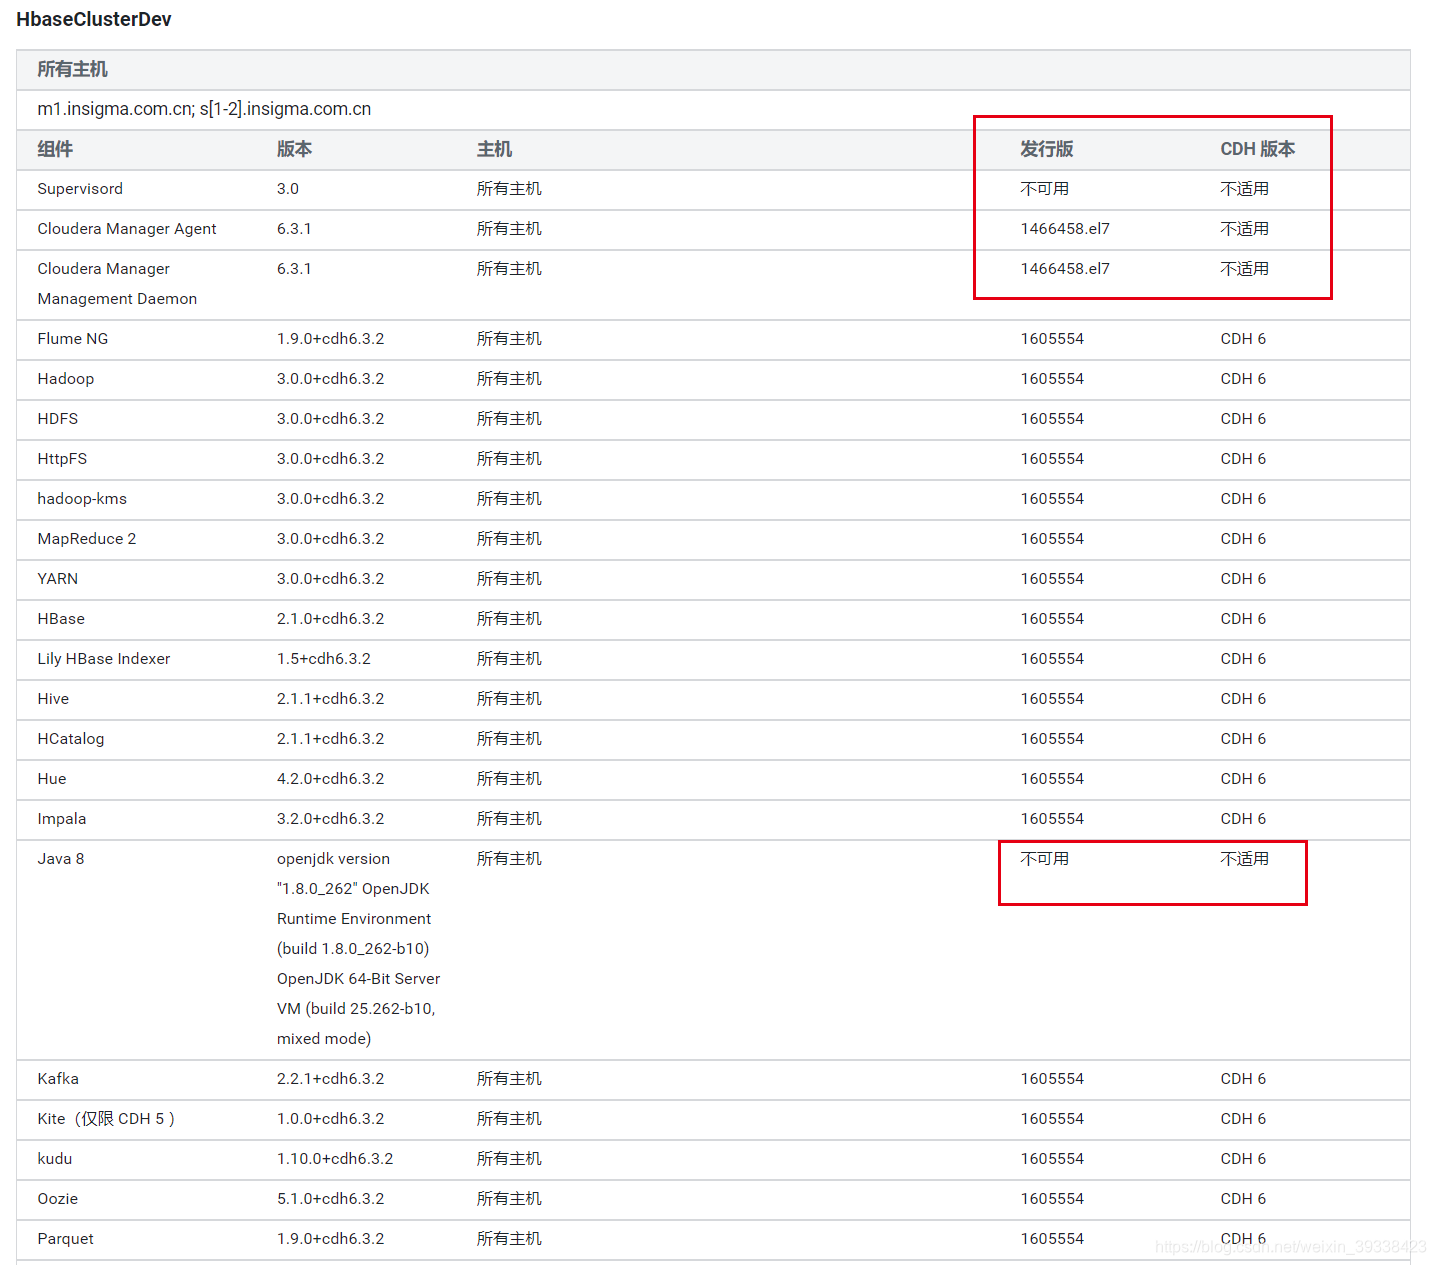Click 不适用 CDH value for Java 8
The height and width of the screenshot is (1265, 1436).
(x=1244, y=859)
